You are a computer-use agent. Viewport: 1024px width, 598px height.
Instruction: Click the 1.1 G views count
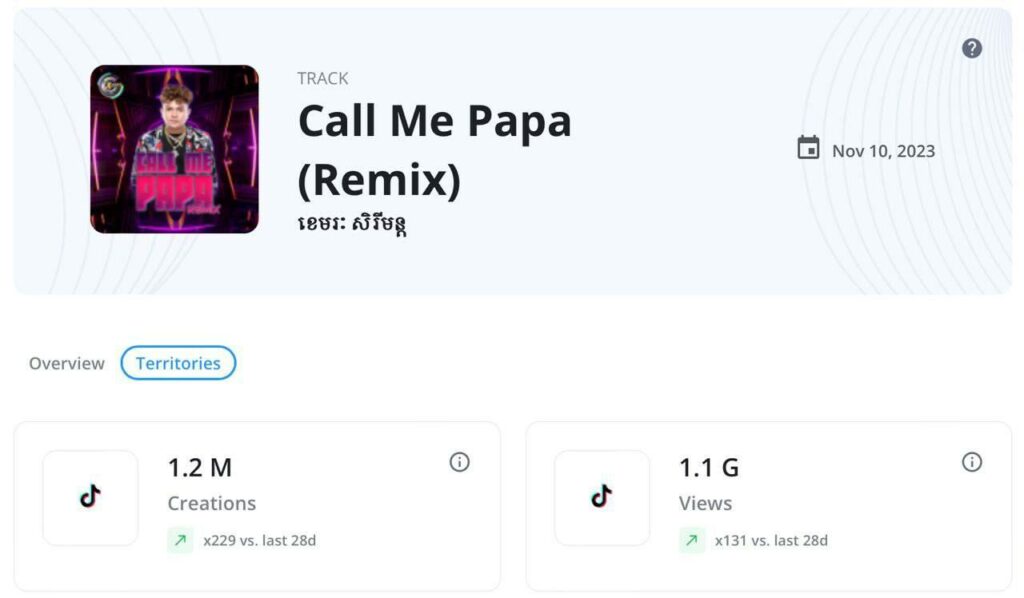click(709, 467)
